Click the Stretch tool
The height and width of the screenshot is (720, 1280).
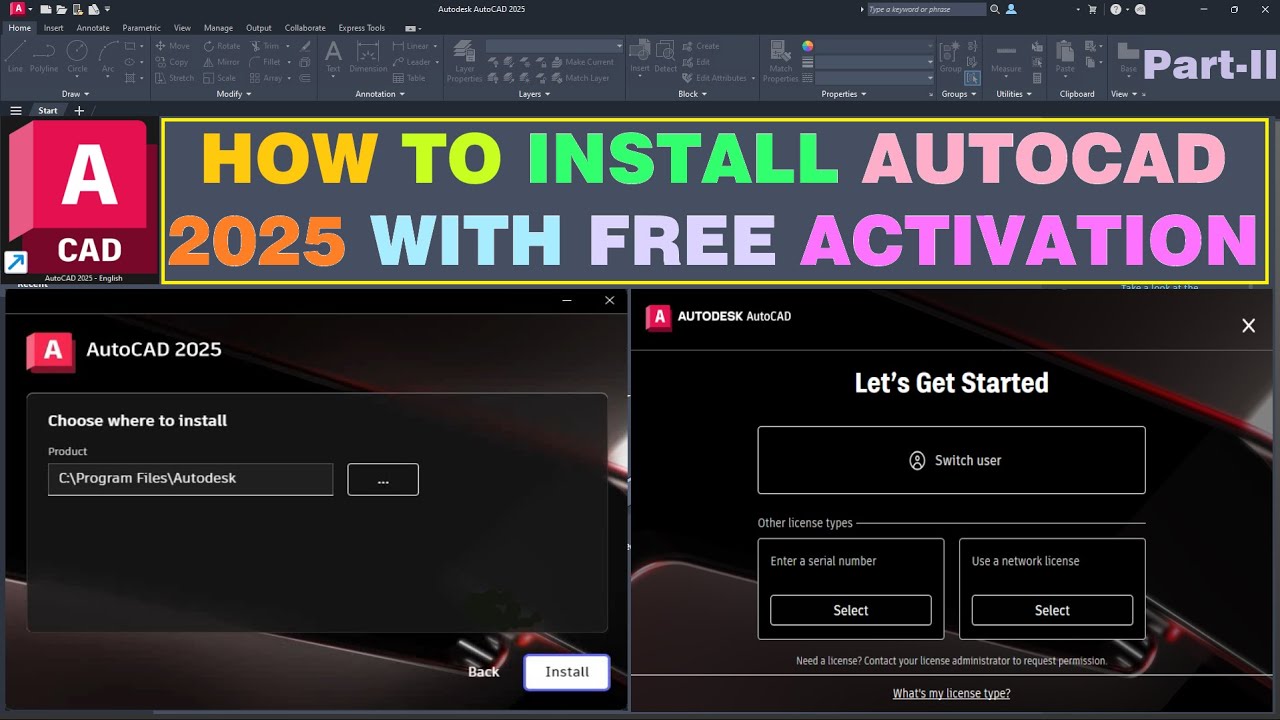point(174,78)
